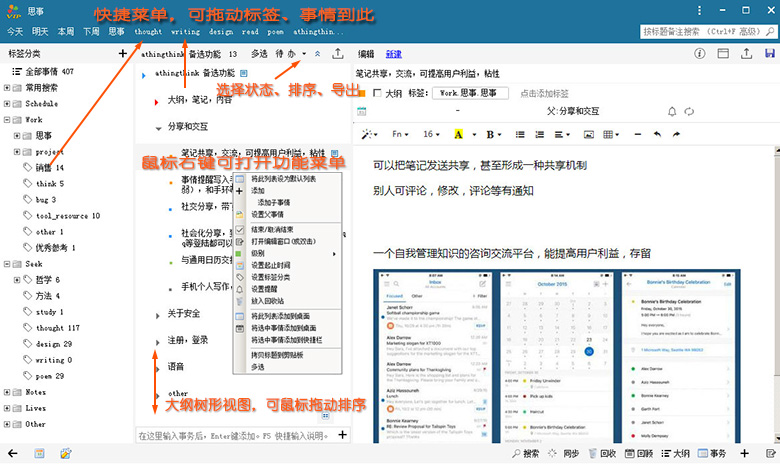Click the repeat cycle icon in editor
This screenshot has width=780, height=464.
tap(689, 111)
